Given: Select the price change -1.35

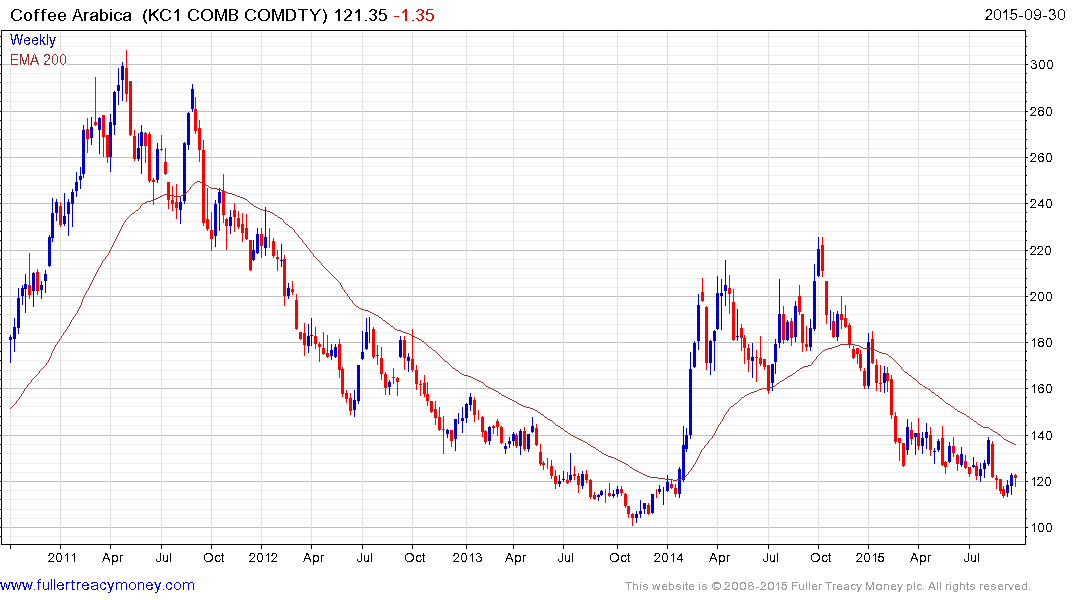Looking at the screenshot, I should (x=414, y=15).
